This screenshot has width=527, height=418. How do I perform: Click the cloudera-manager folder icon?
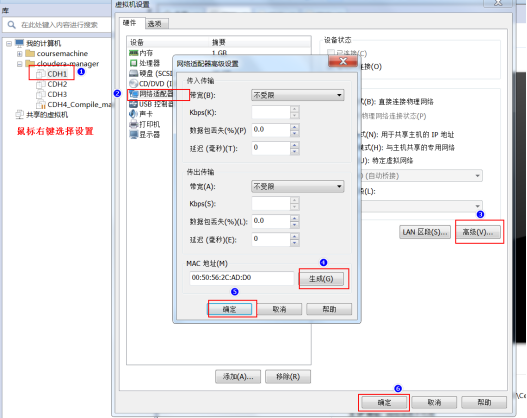pyautogui.click(x=30, y=63)
